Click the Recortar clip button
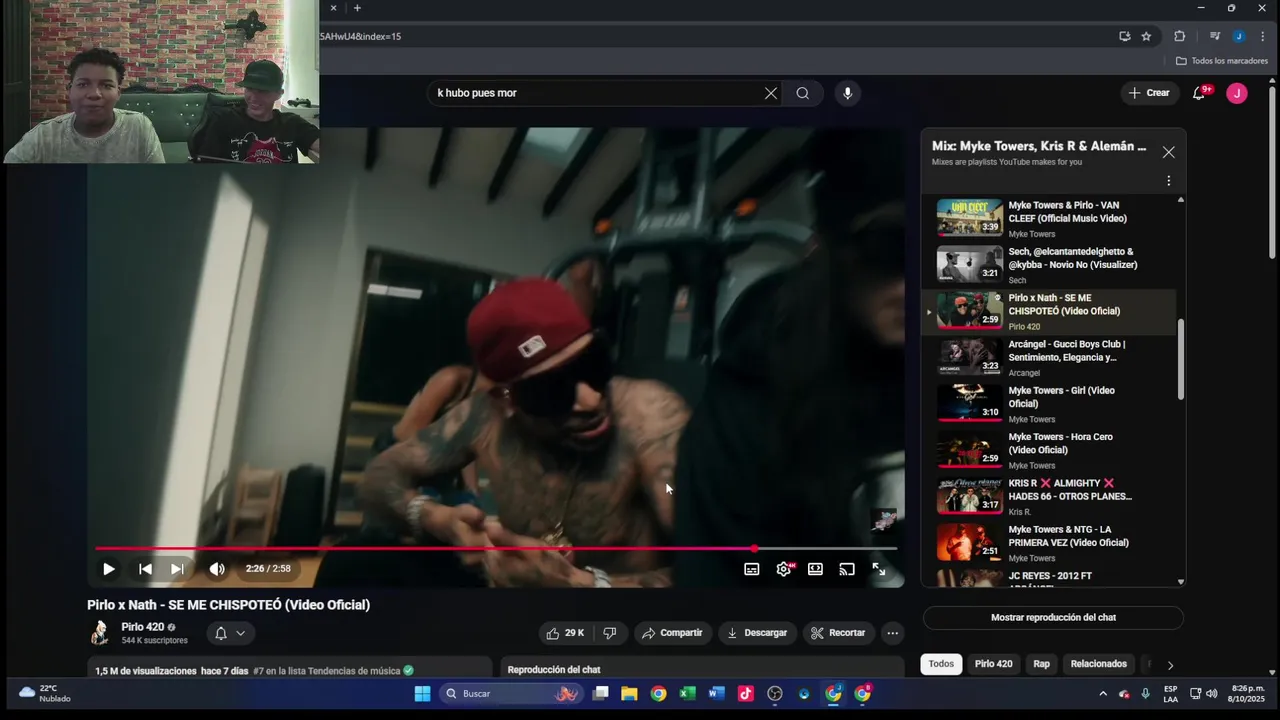Screen dimensions: 1280x720 [838, 633]
